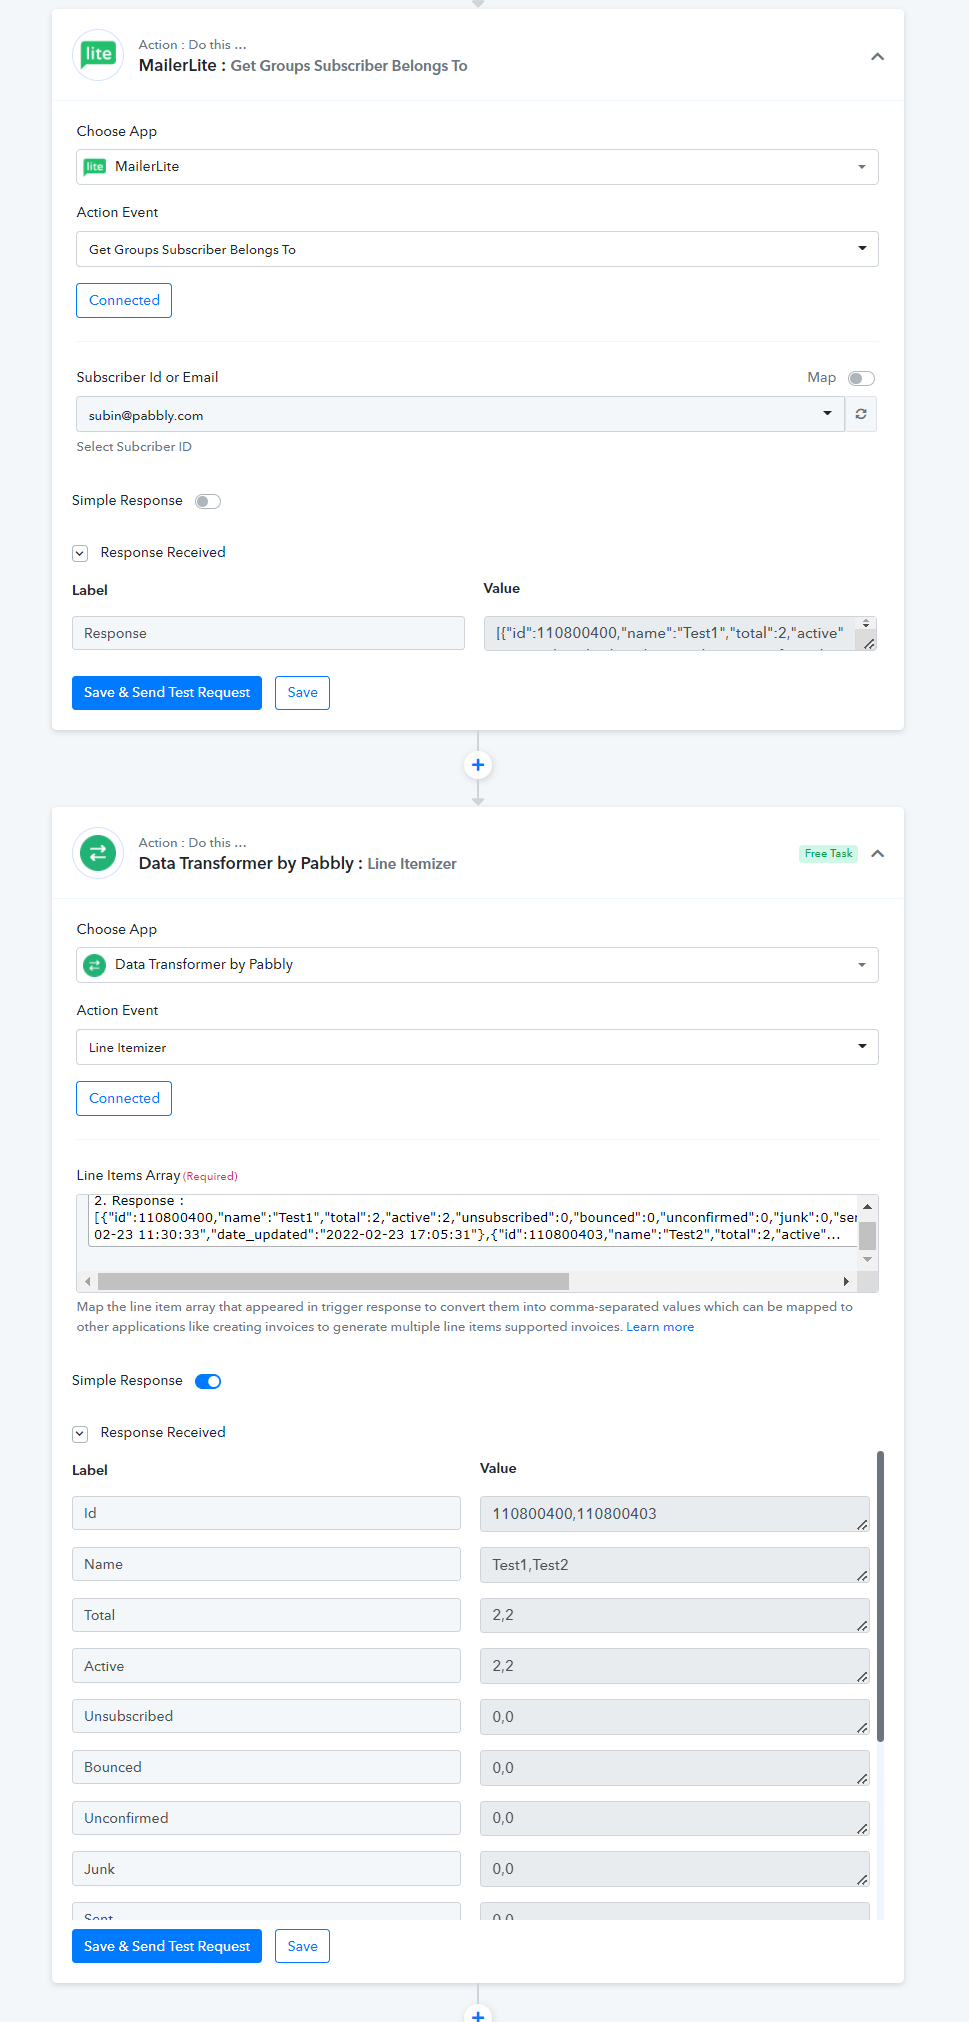Click the resize handle of the MailerLite Response value box

[x=869, y=643]
